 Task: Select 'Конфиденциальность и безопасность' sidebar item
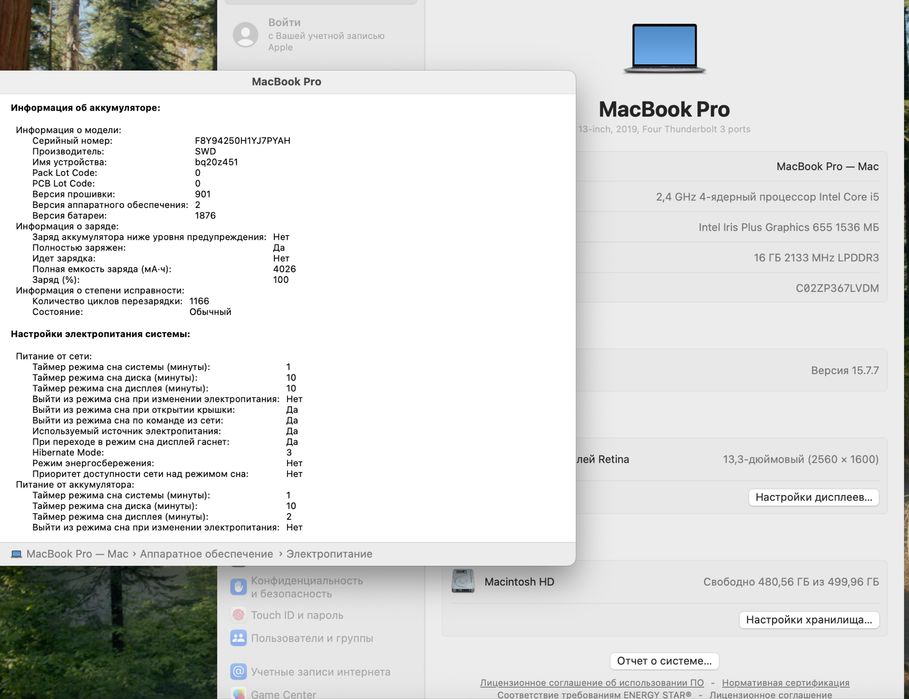tap(307, 587)
